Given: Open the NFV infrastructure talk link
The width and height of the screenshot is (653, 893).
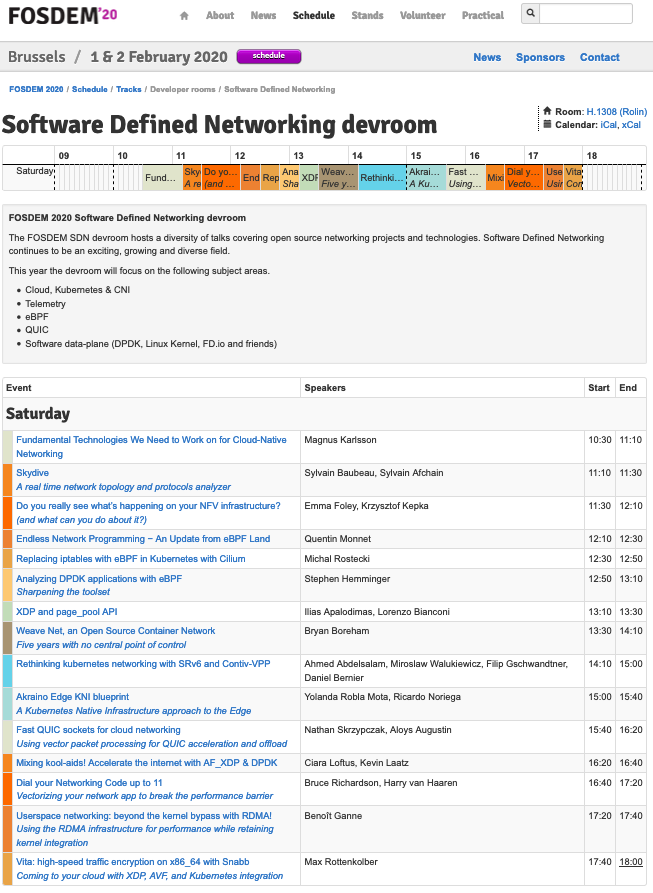Looking at the screenshot, I should [x=148, y=506].
